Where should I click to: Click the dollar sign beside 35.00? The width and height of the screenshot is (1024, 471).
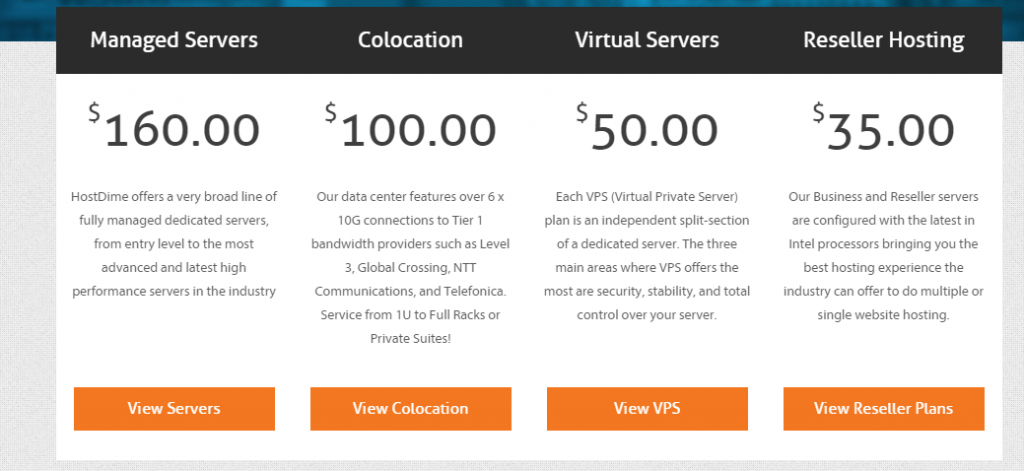(x=817, y=113)
